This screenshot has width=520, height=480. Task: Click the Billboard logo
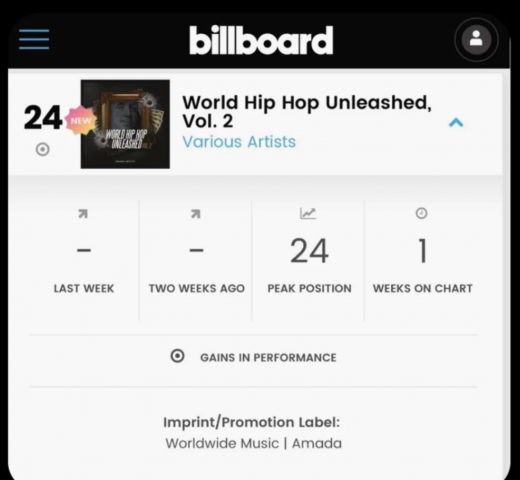click(x=261, y=40)
